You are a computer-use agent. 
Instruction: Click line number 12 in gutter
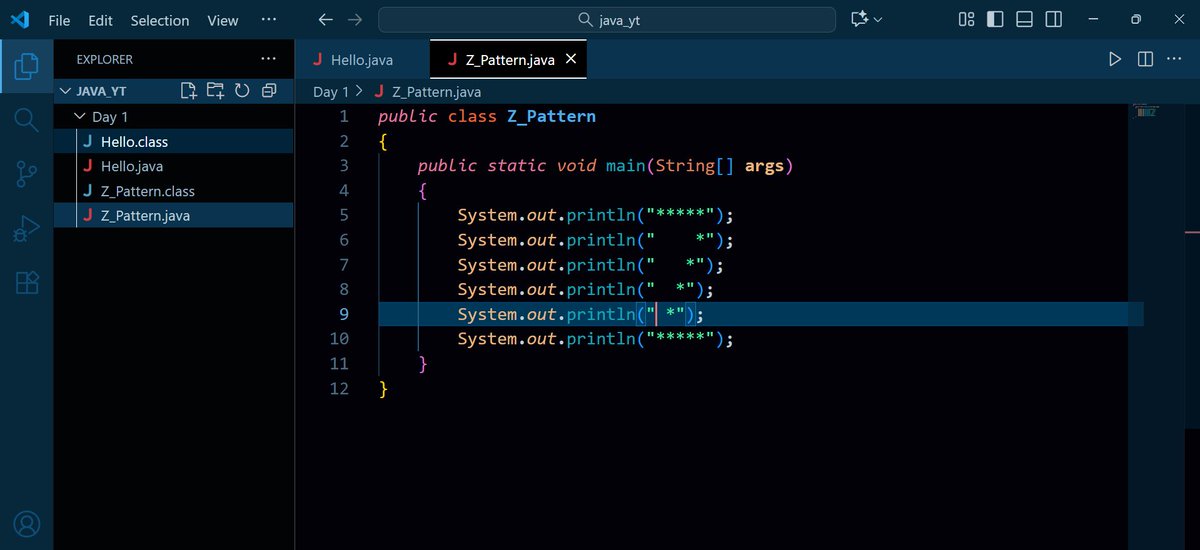[339, 388]
